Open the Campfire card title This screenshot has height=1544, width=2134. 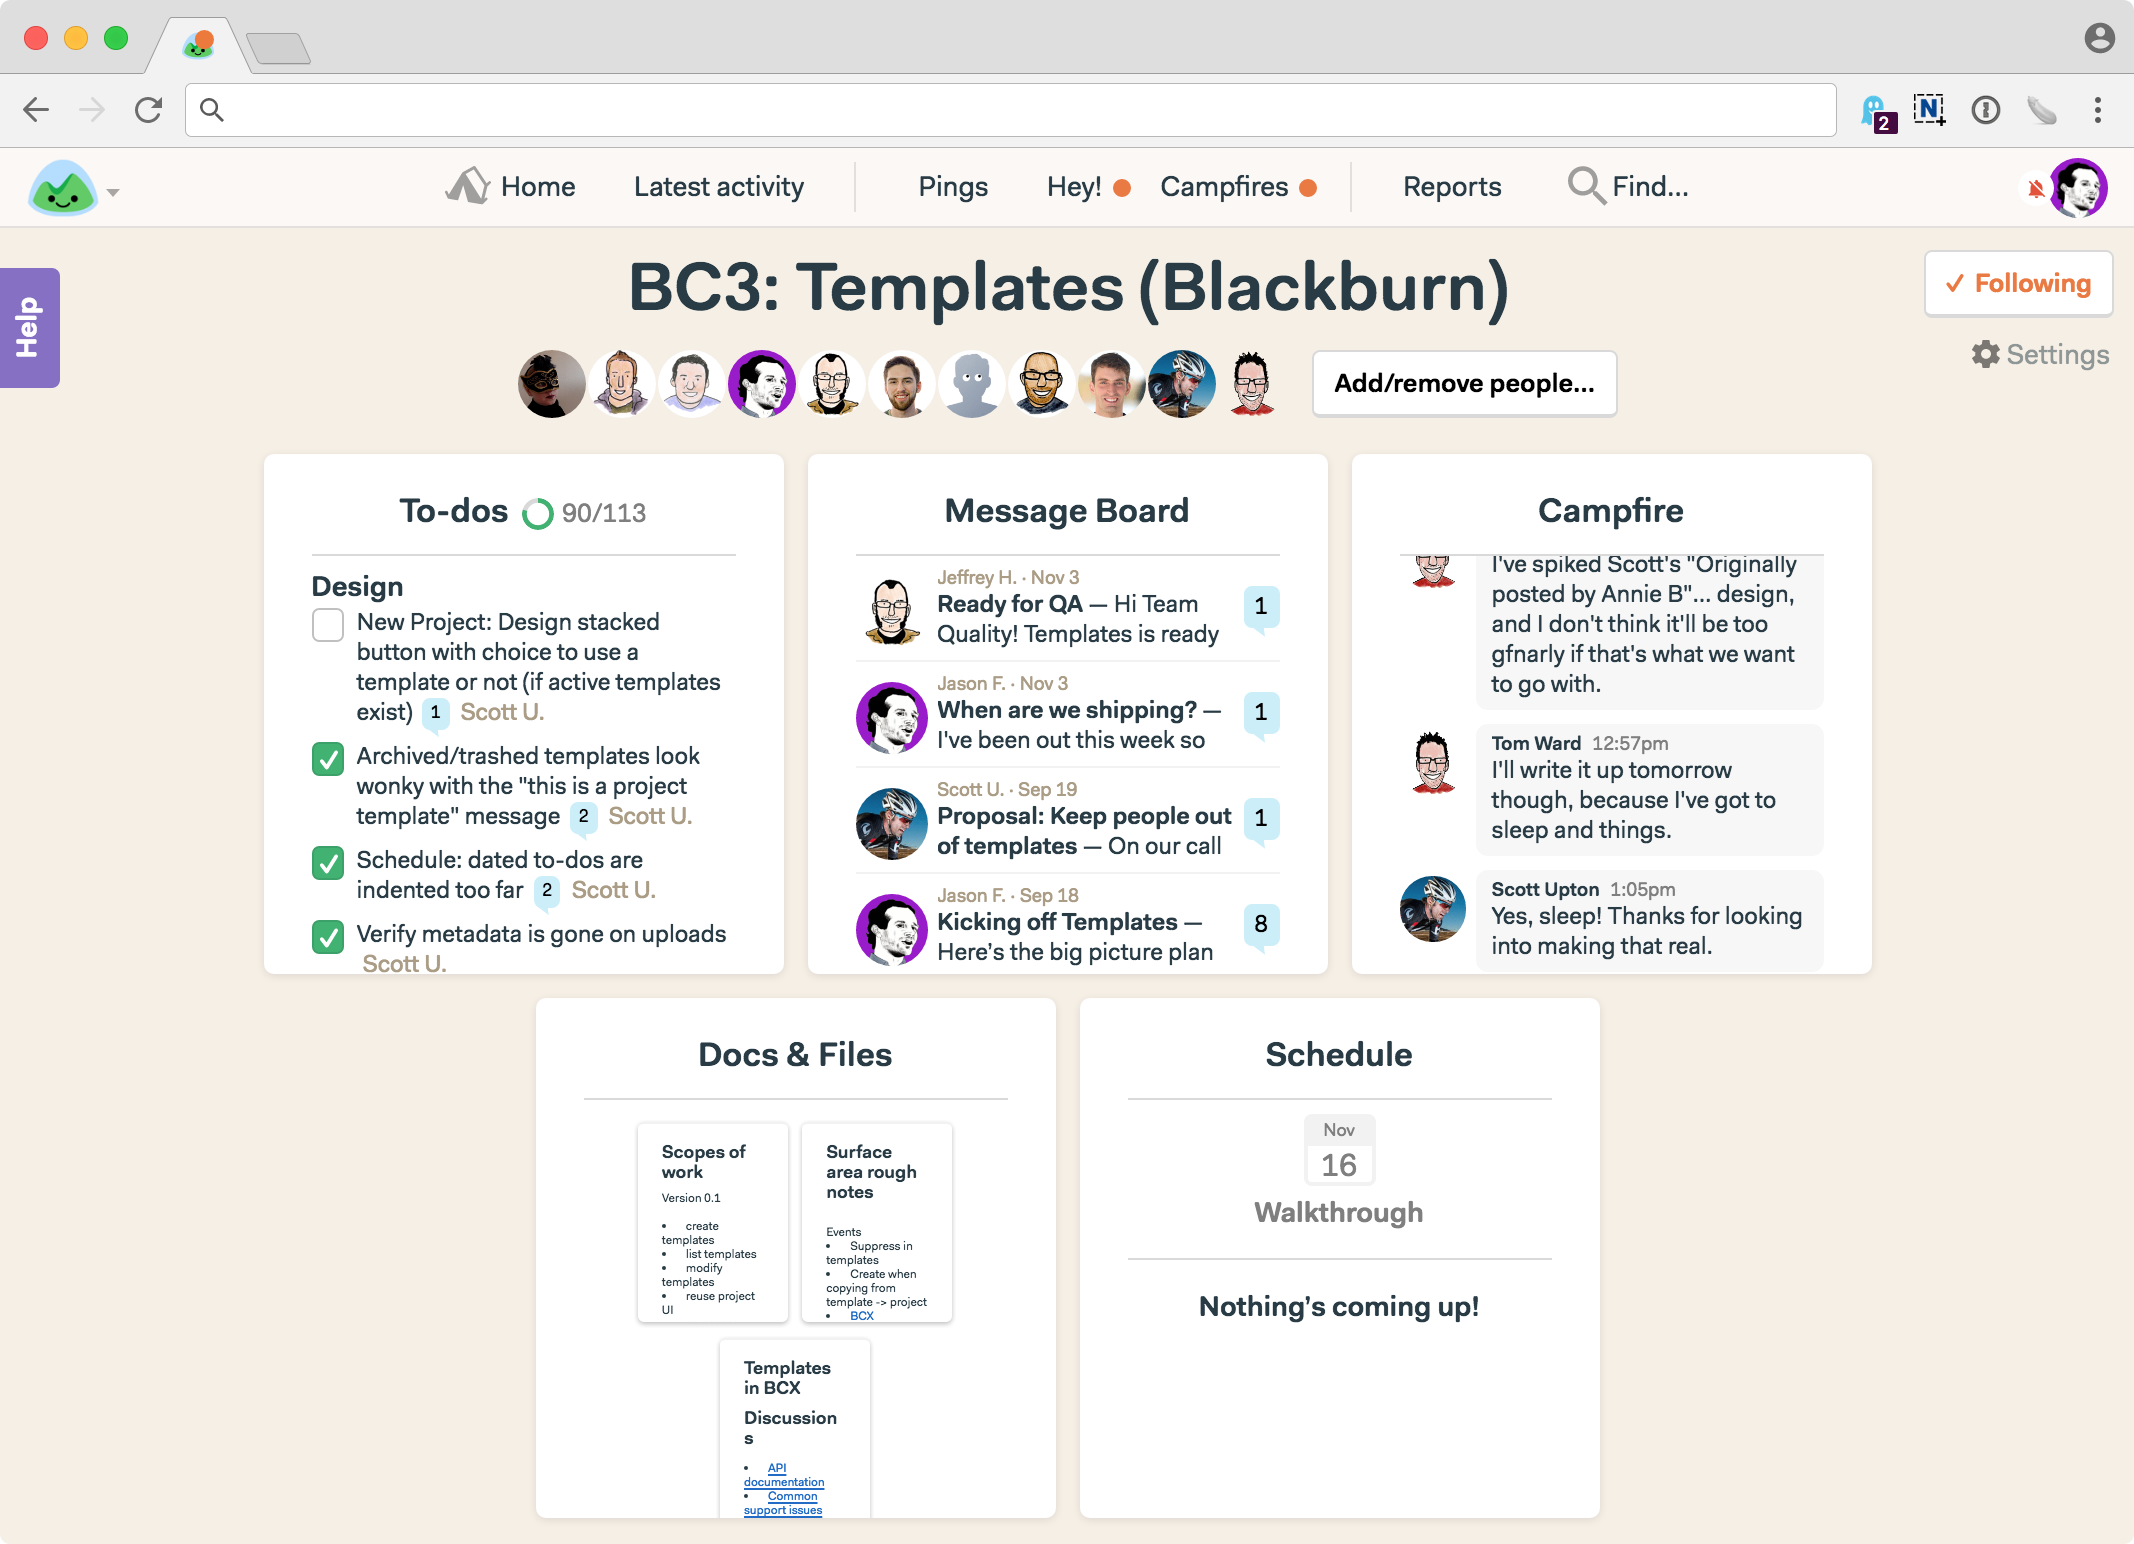coord(1611,511)
